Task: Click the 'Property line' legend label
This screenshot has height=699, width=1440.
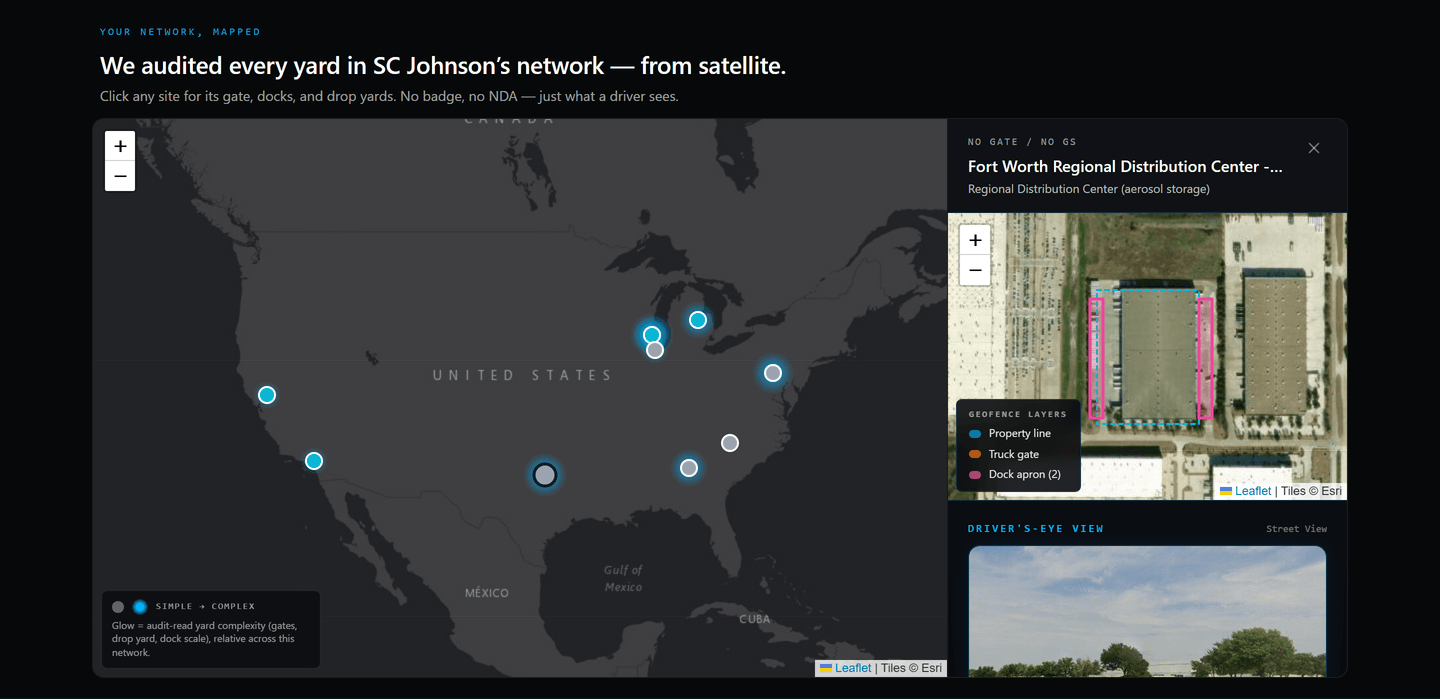Action: [x=1020, y=434]
